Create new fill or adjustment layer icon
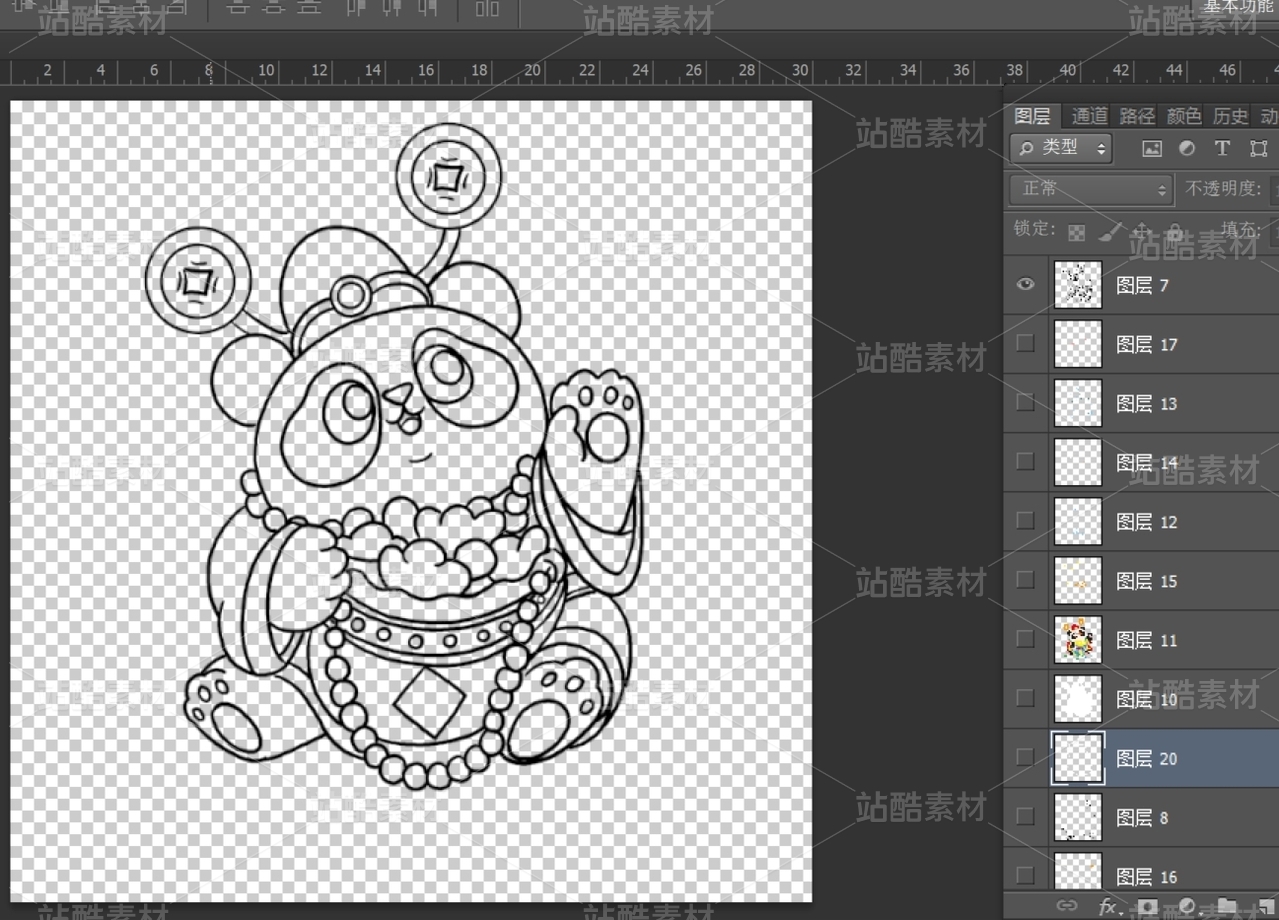 click(1187, 906)
